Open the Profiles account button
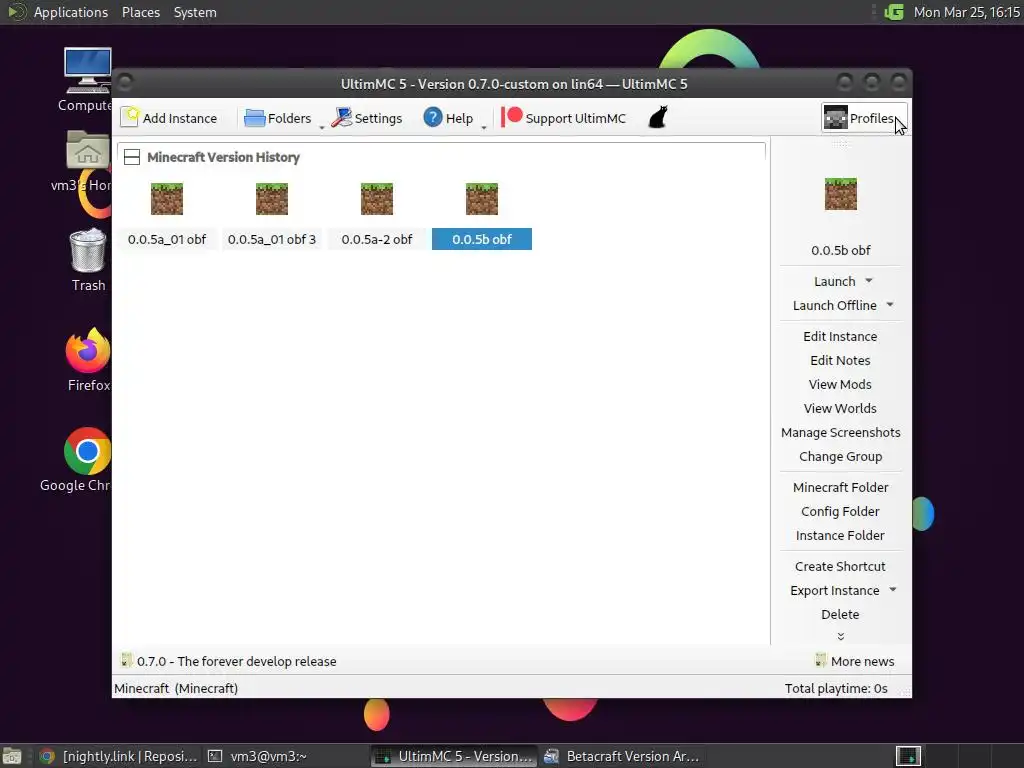 pyautogui.click(x=864, y=118)
